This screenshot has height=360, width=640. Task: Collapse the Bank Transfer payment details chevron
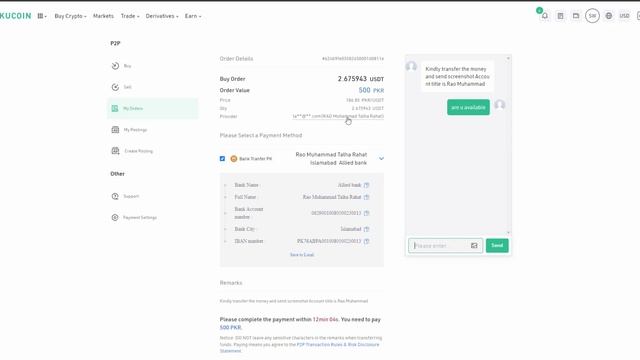[381, 158]
